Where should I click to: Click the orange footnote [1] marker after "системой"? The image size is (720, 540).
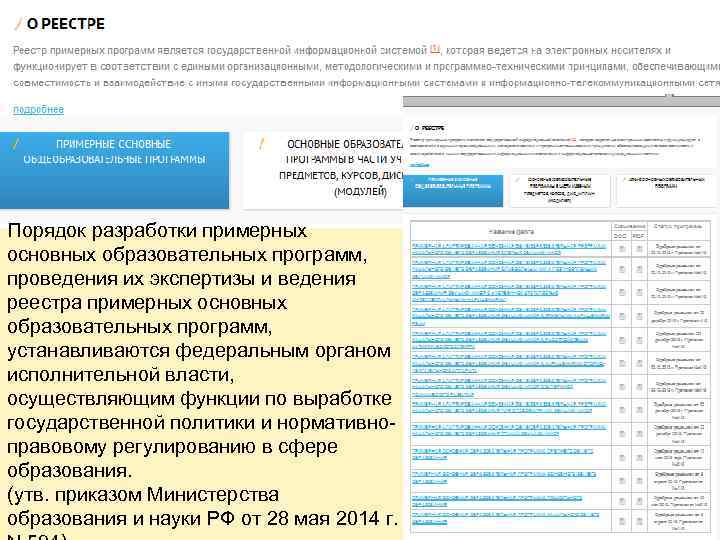coord(435,49)
